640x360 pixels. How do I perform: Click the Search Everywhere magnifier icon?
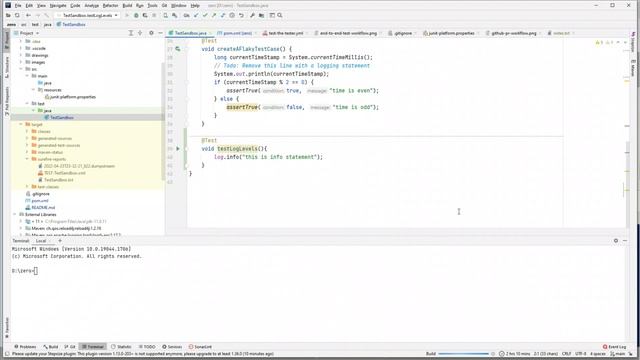(x=280, y=16)
